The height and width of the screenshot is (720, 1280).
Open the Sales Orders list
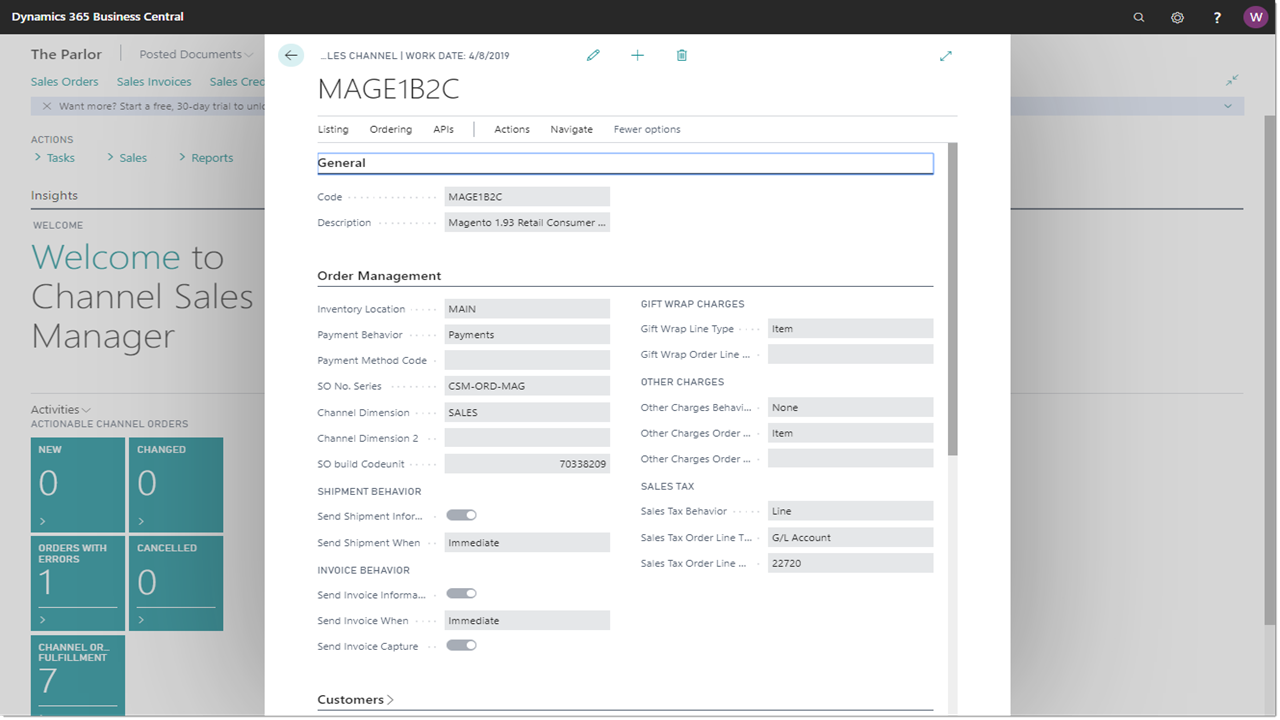[64, 81]
